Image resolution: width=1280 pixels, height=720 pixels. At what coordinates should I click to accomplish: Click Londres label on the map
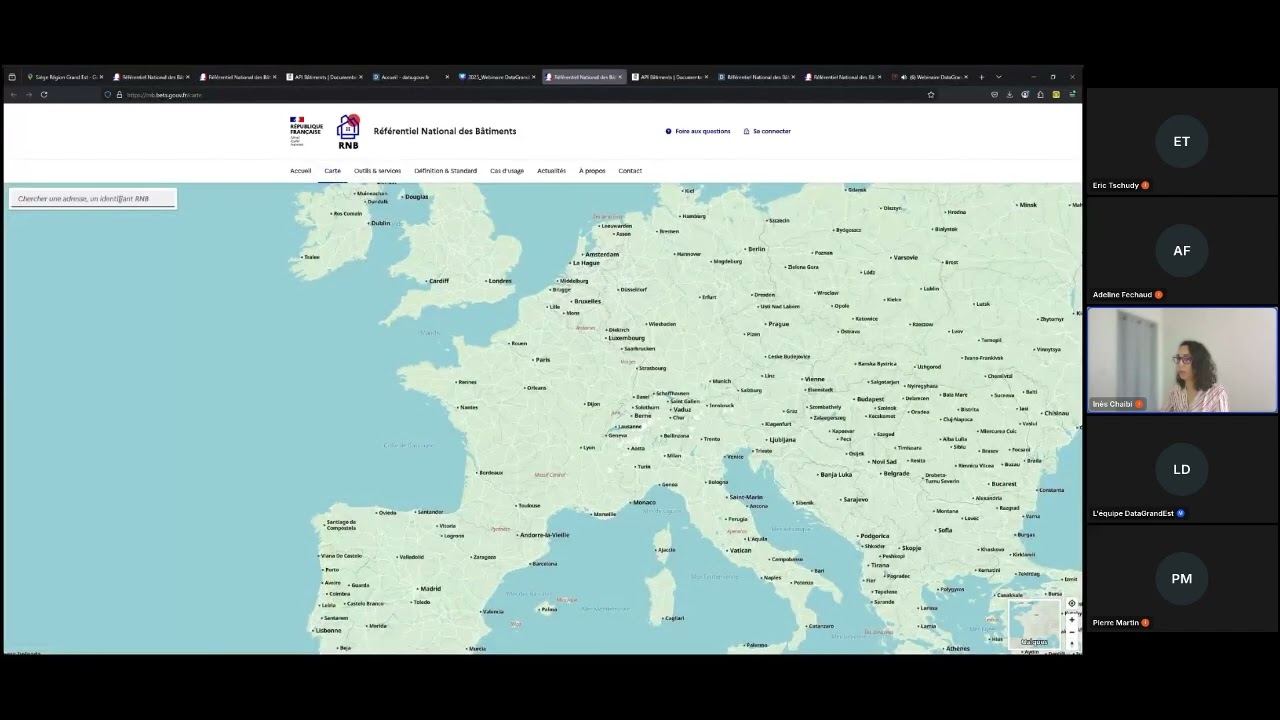pyautogui.click(x=500, y=281)
